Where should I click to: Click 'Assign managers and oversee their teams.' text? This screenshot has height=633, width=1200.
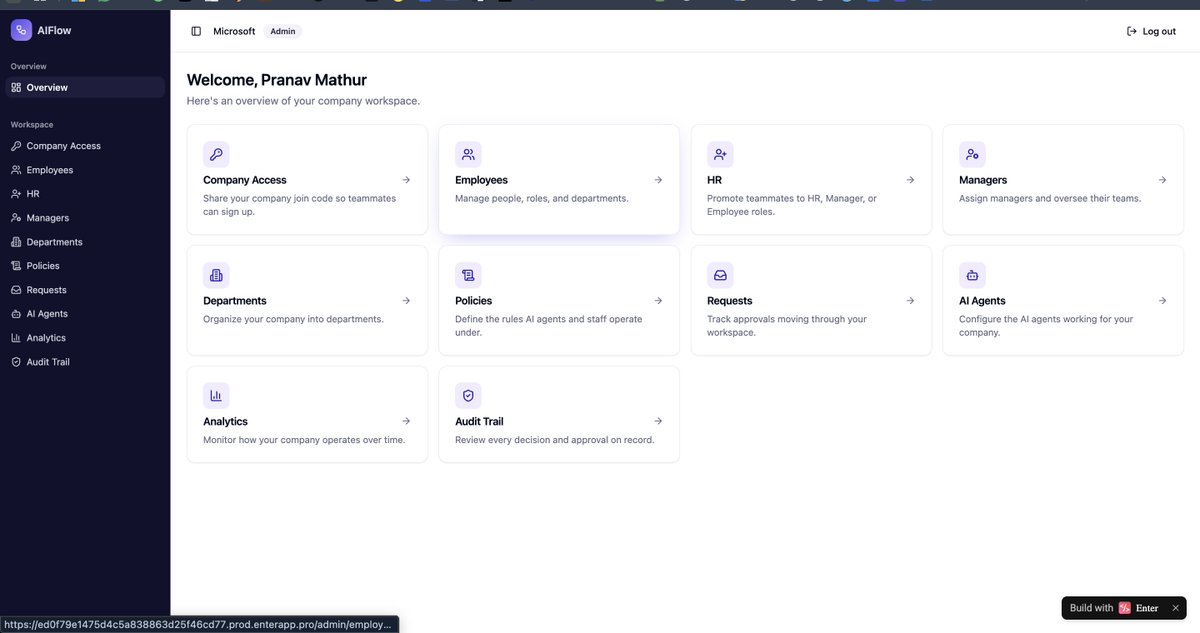pos(1050,198)
